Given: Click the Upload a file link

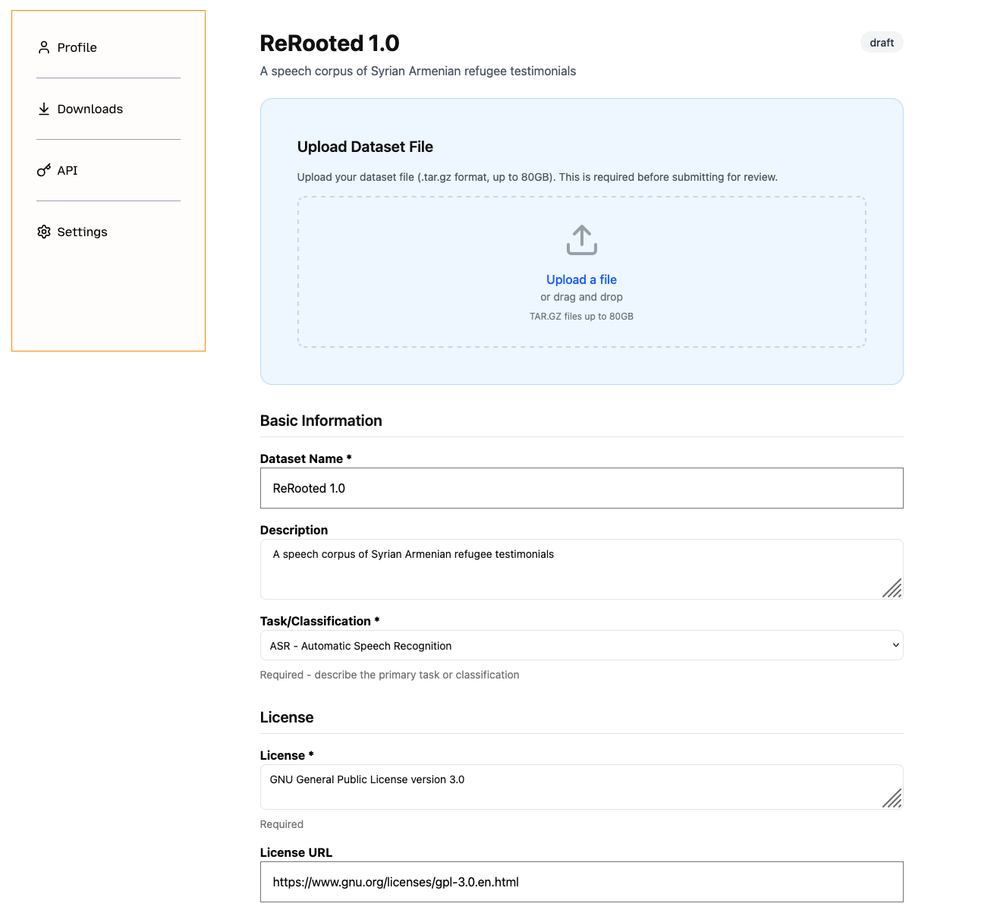Looking at the screenshot, I should [581, 279].
